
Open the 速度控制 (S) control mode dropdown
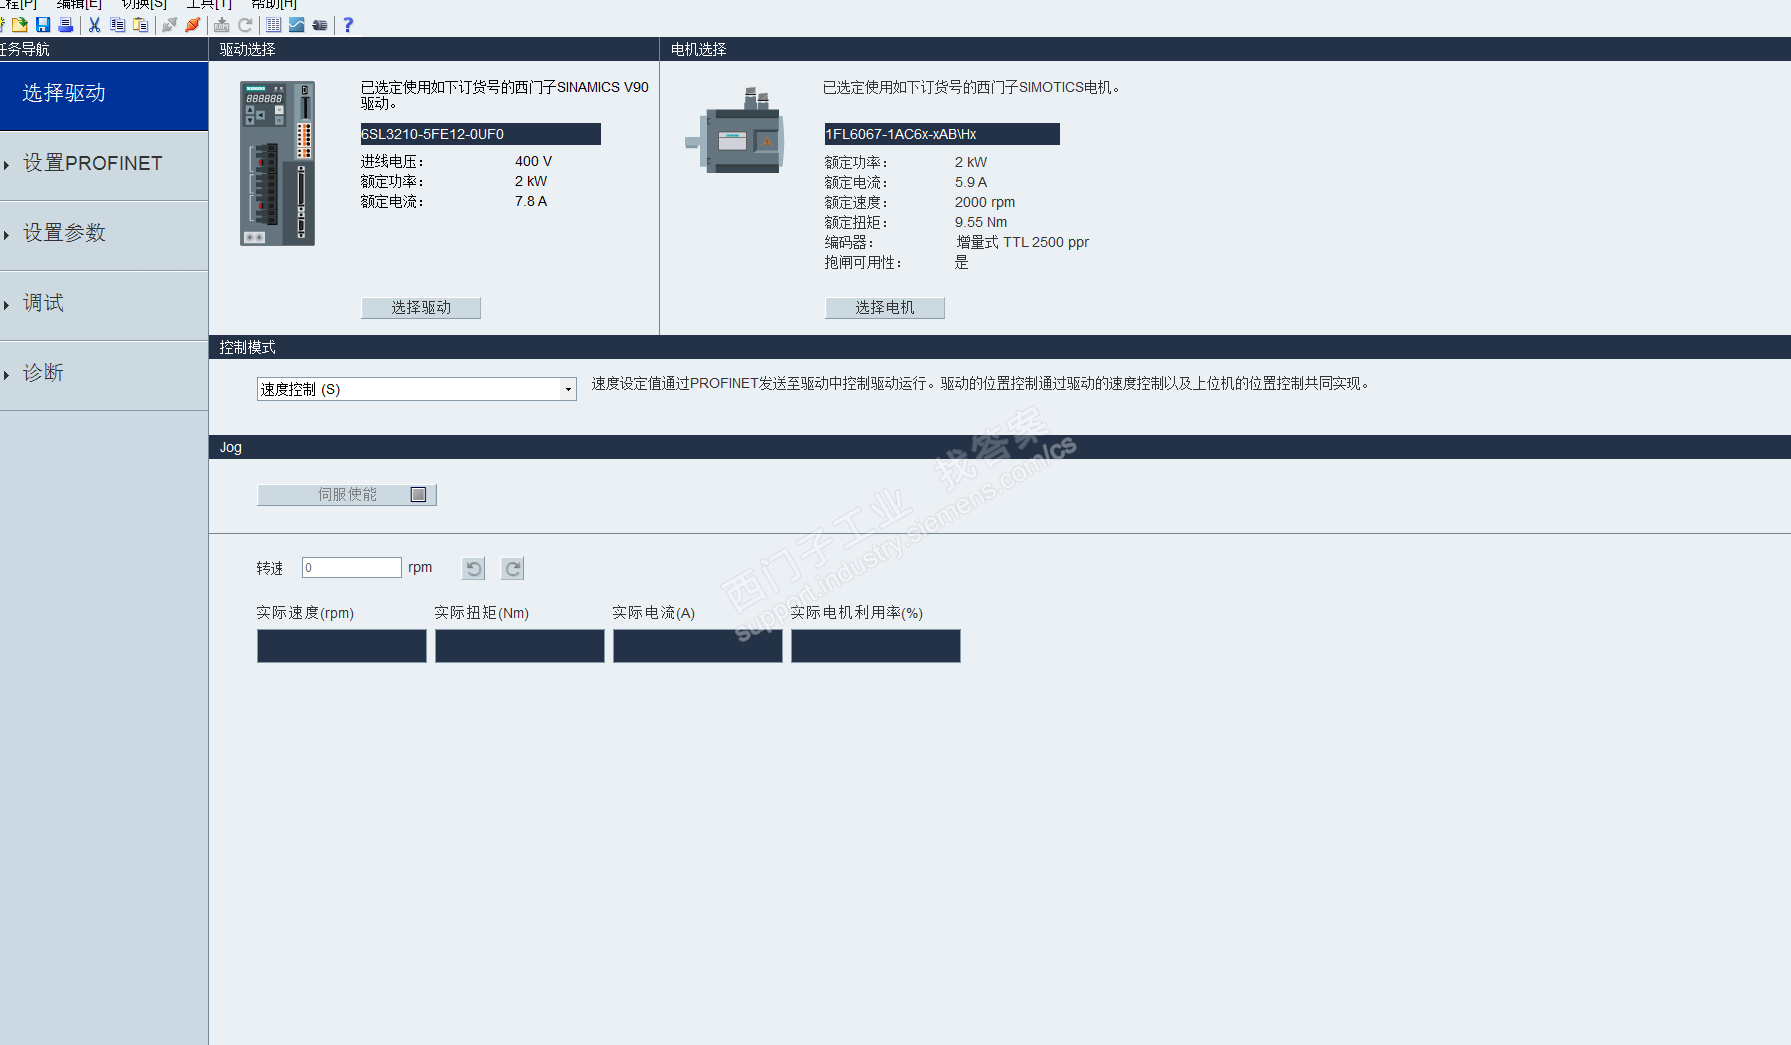click(x=417, y=389)
